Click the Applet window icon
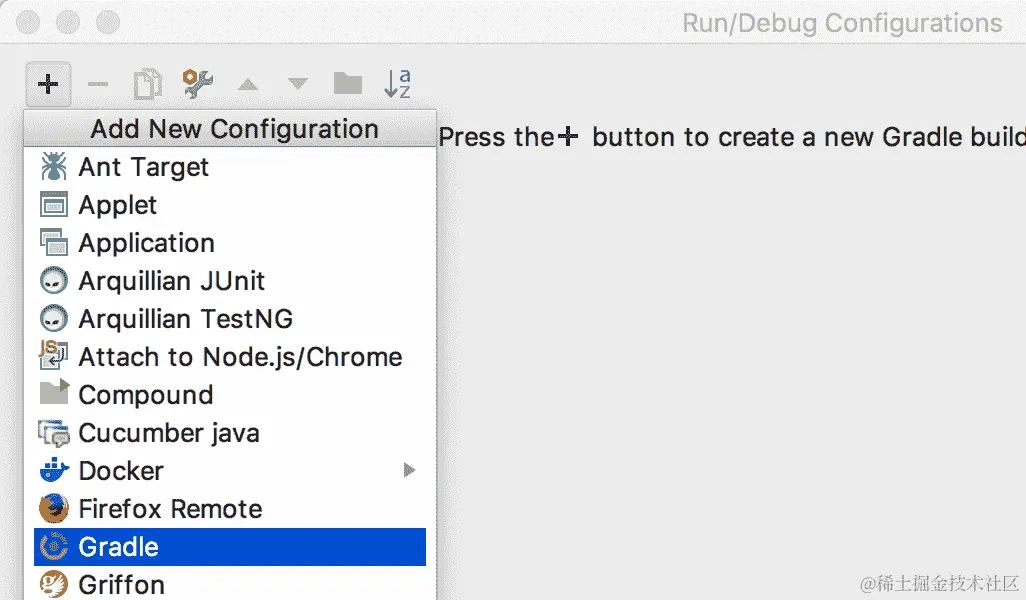The width and height of the screenshot is (1026, 600). point(54,204)
